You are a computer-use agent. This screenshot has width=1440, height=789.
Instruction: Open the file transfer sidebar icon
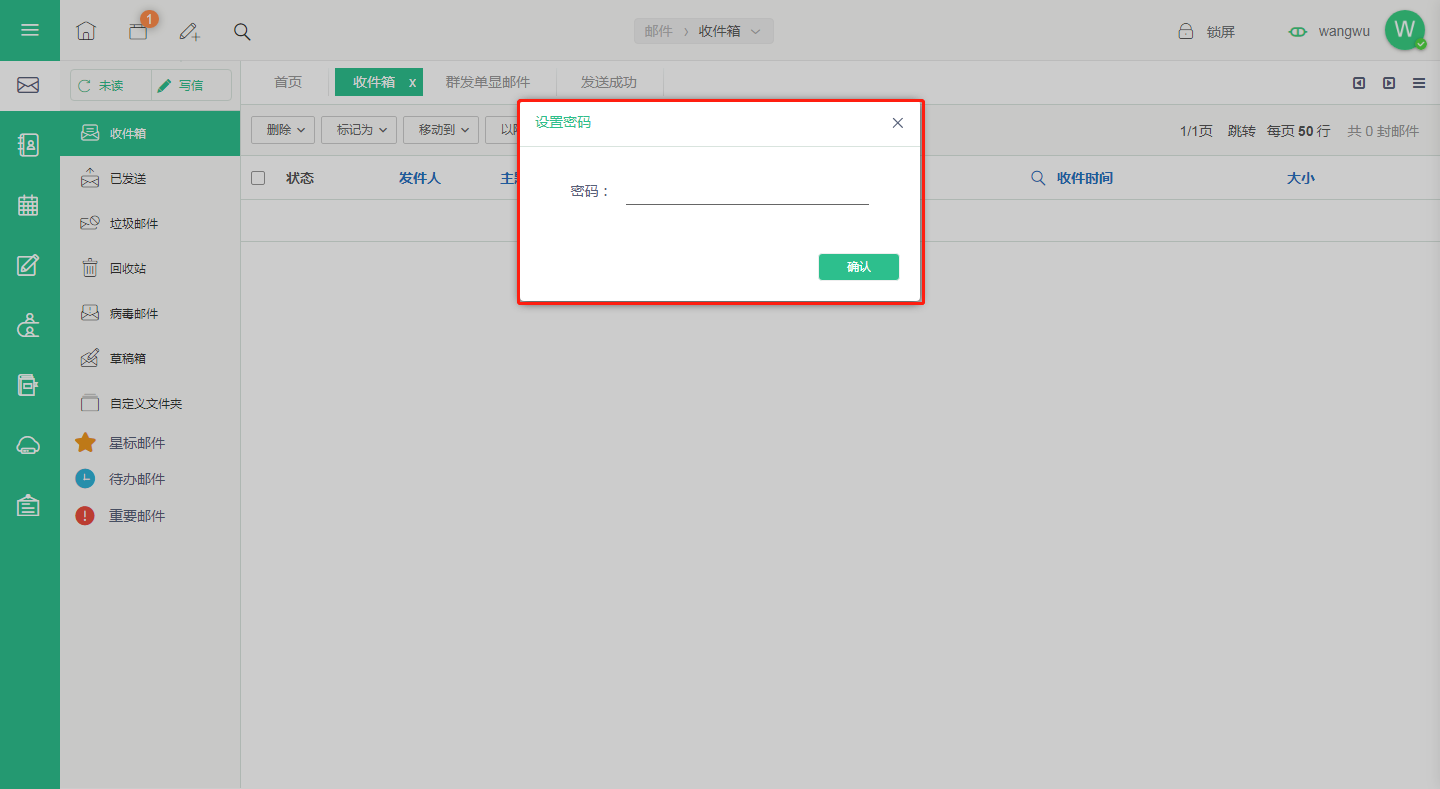coord(29,385)
